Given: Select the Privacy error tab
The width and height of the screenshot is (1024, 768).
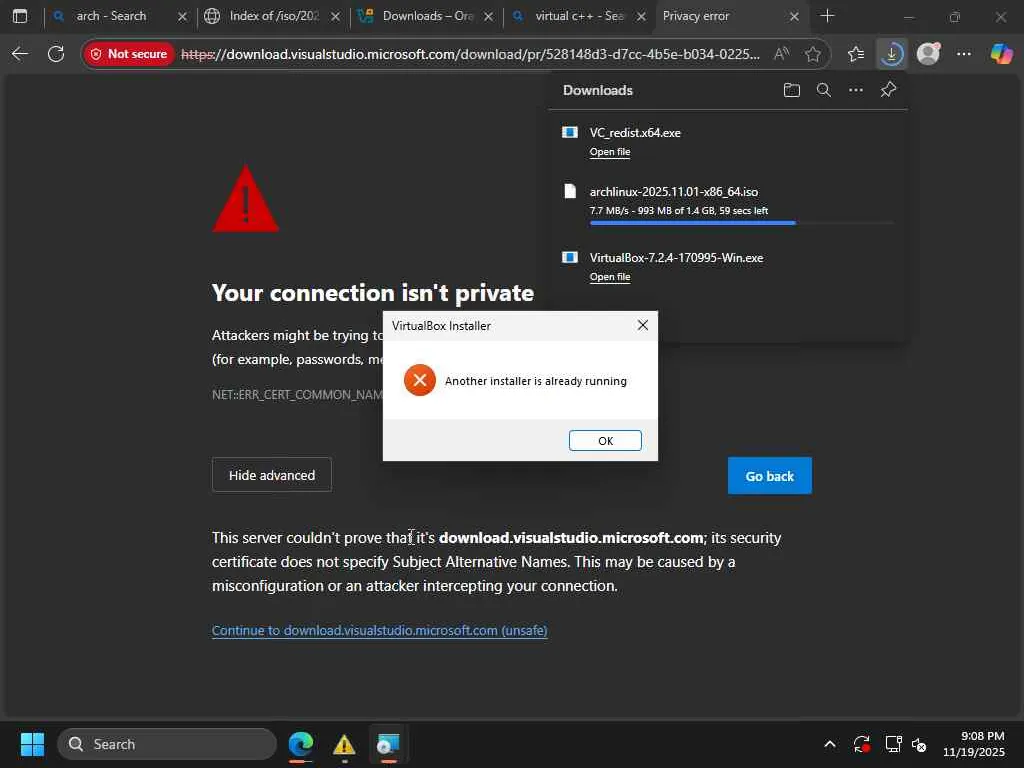Looking at the screenshot, I should click(696, 16).
